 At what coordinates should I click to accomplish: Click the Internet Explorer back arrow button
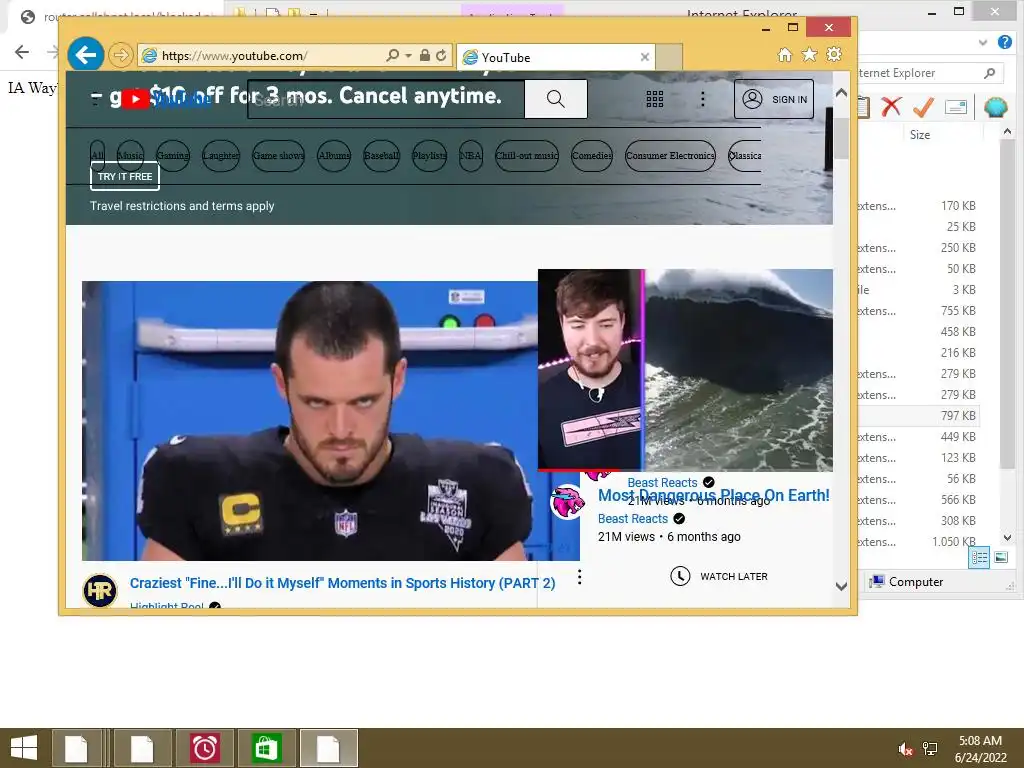tap(86, 55)
